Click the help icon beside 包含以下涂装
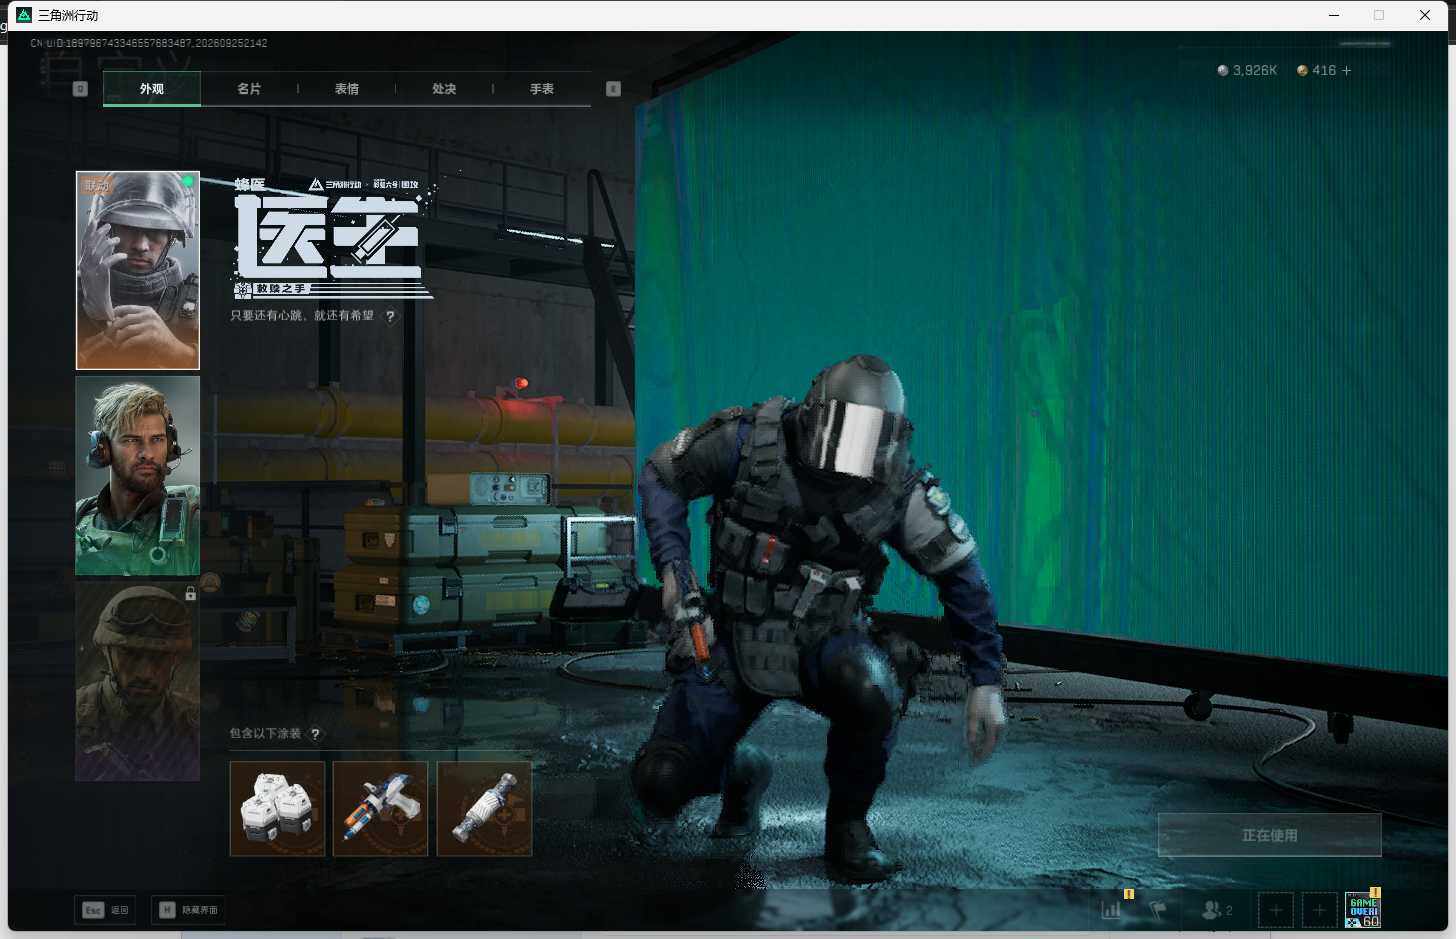 (315, 734)
